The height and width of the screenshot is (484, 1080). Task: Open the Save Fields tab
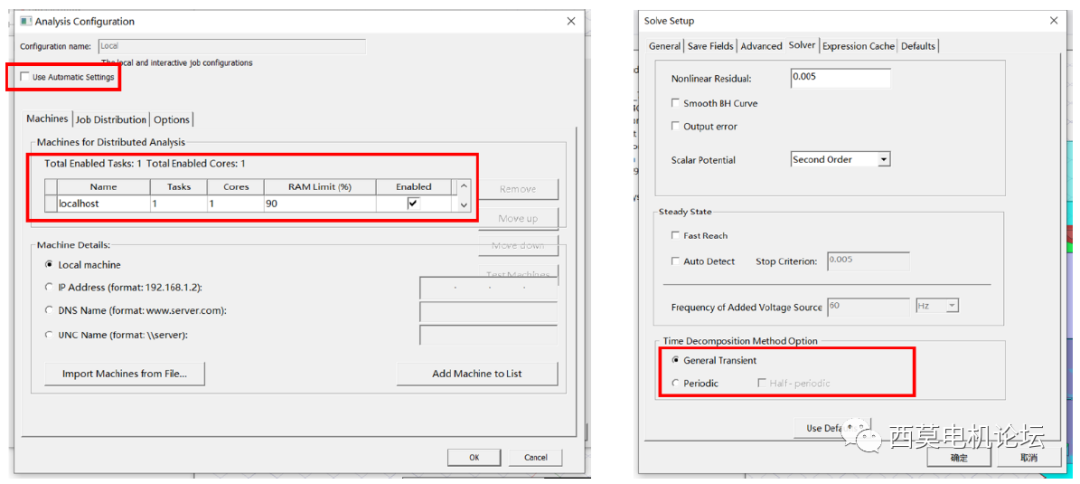tap(710, 46)
